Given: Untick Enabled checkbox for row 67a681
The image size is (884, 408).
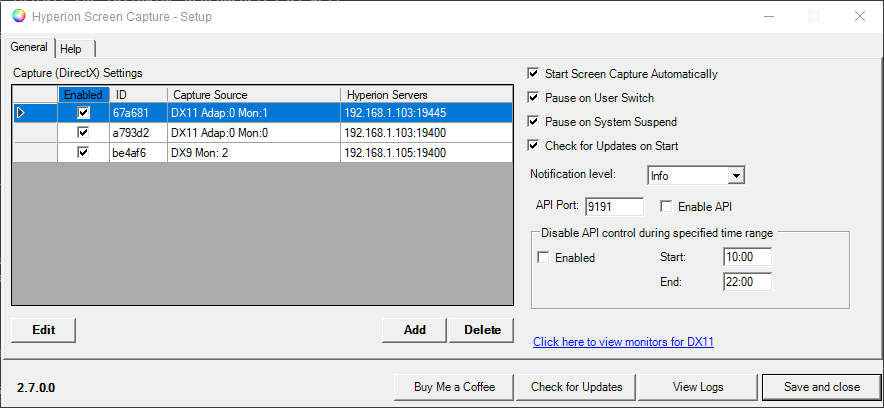Looking at the screenshot, I should point(83,113).
